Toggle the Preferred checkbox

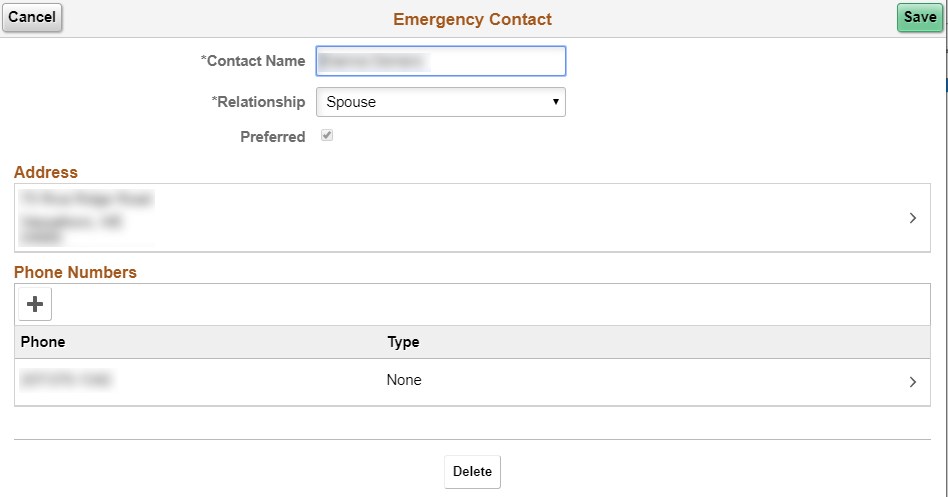pyautogui.click(x=326, y=136)
